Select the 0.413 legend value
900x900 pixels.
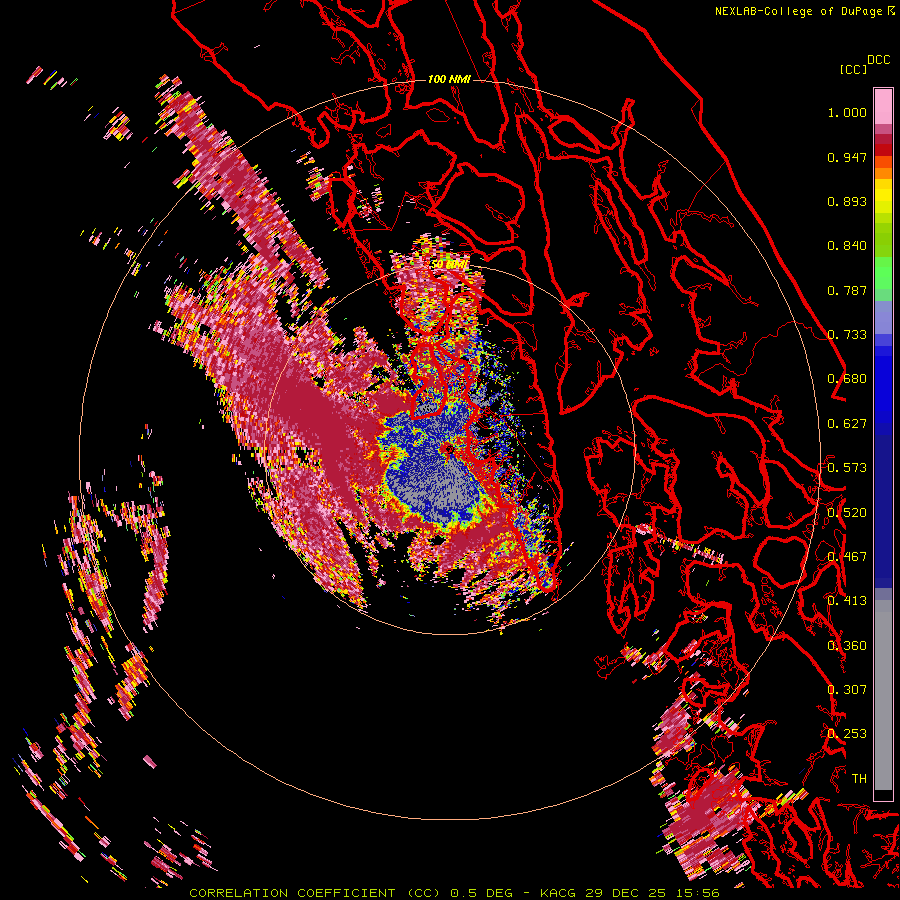(x=847, y=601)
